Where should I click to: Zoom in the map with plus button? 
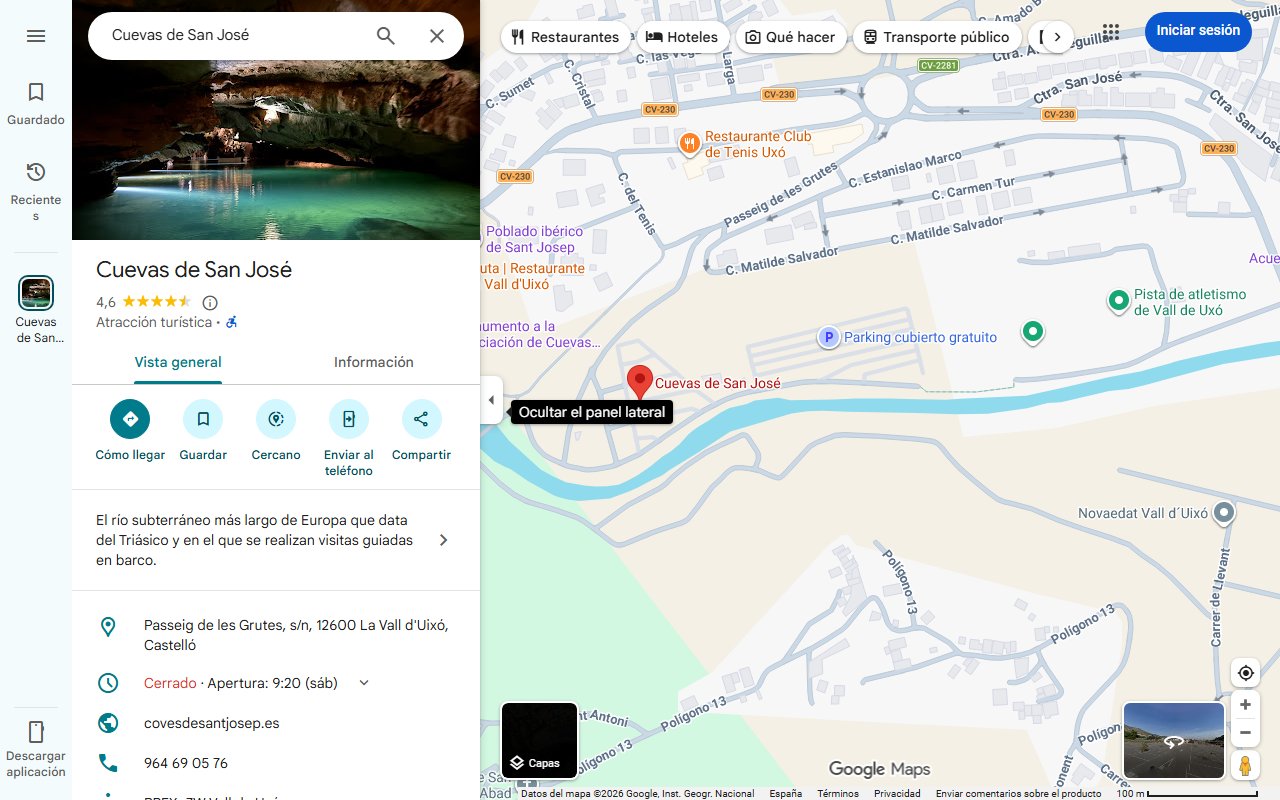pos(1245,705)
